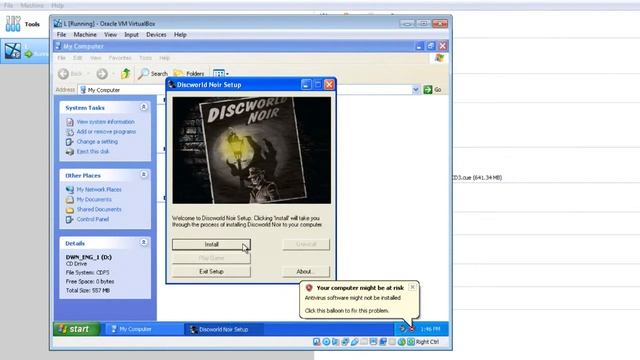Viewport: 640px width, 360px height.
Task: Open the Favorites menu in My Computer
Action: pos(120,58)
